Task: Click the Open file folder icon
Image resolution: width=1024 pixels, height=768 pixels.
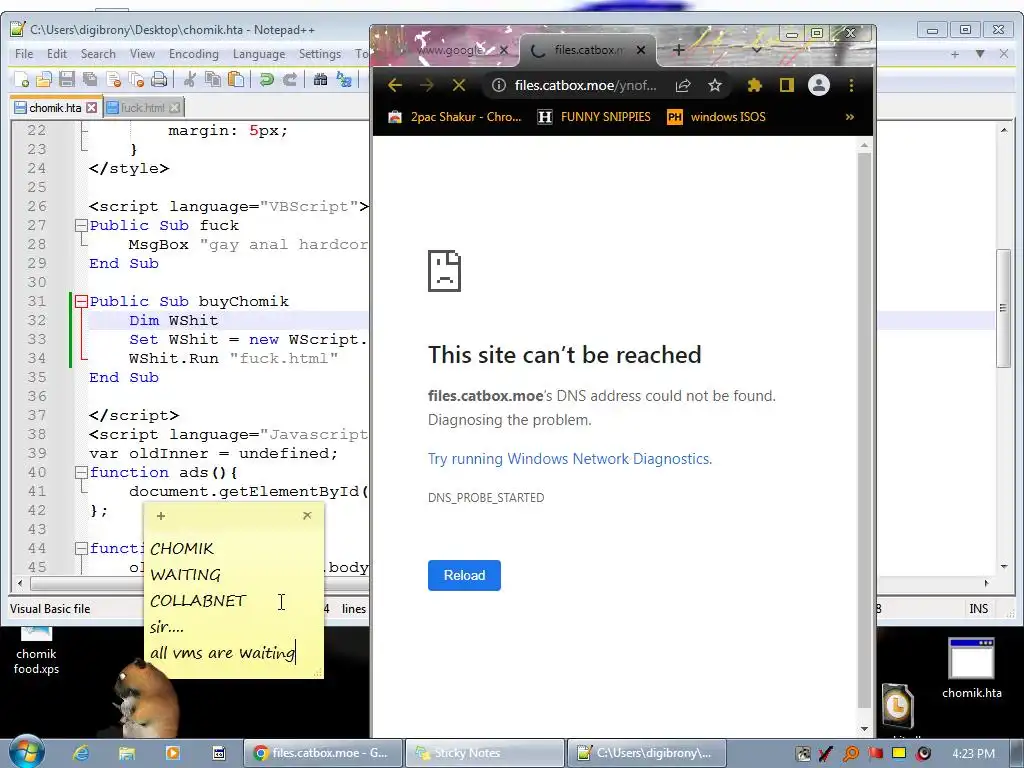Action: [44, 80]
